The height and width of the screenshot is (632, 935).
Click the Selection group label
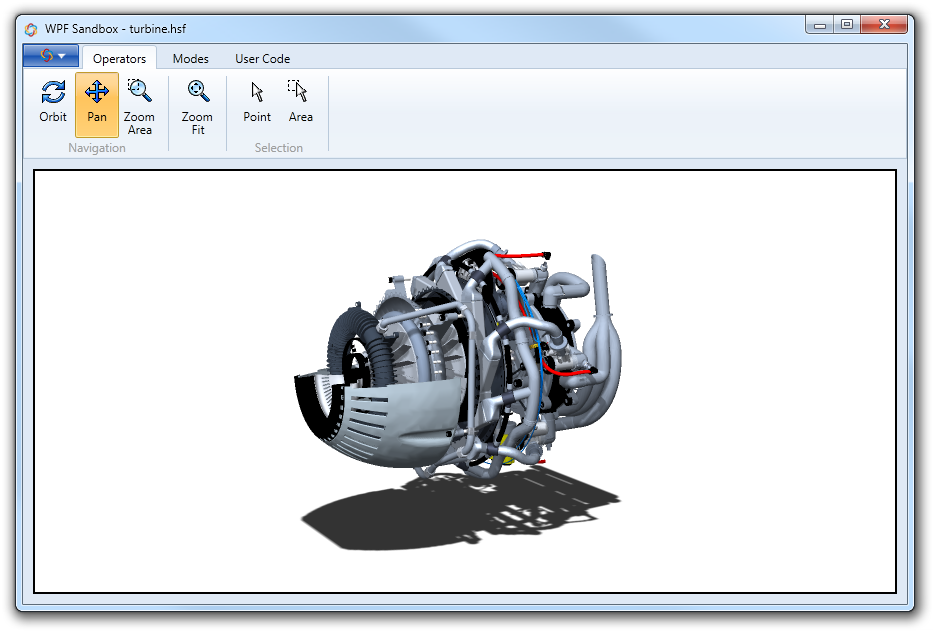(x=278, y=148)
